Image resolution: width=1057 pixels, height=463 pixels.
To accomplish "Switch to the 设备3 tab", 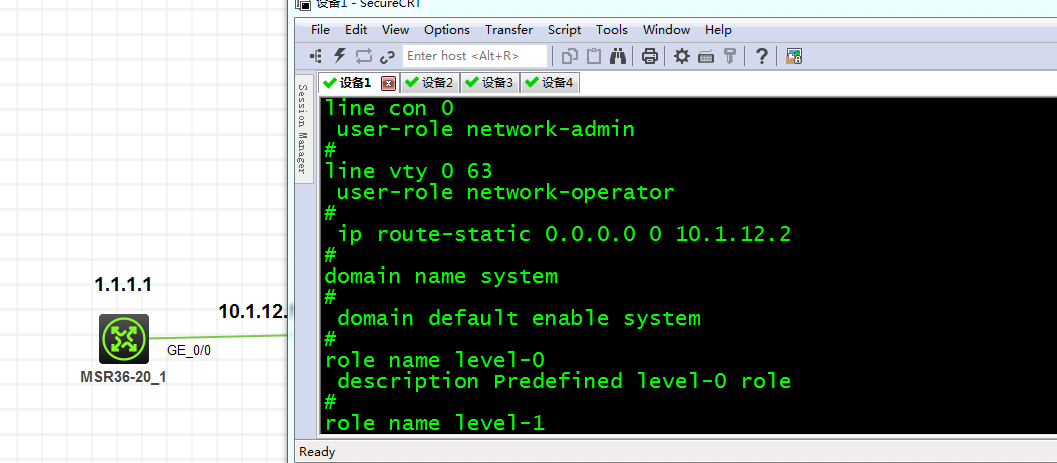I will pyautogui.click(x=490, y=83).
